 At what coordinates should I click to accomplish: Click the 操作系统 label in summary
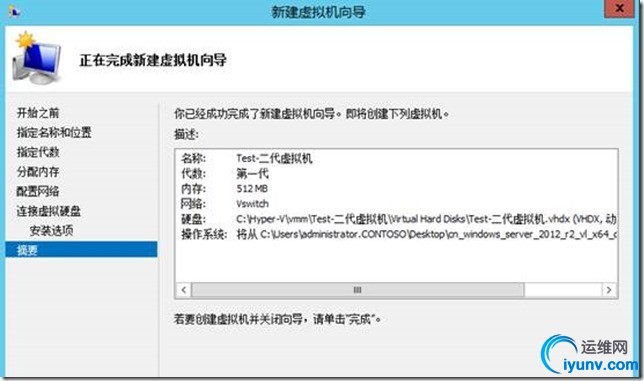coord(204,234)
